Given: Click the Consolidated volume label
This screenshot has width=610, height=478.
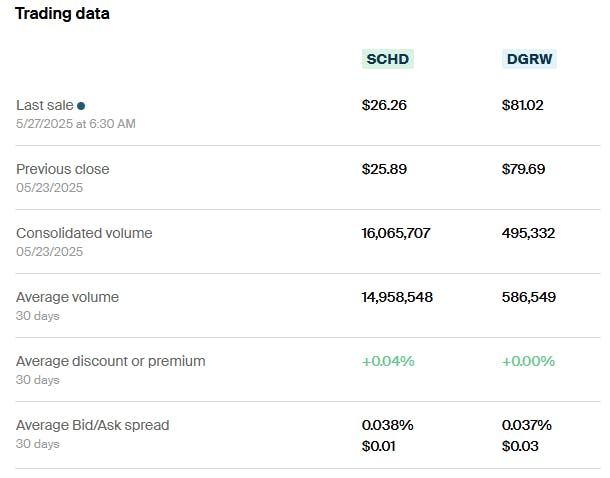Looking at the screenshot, I should click(x=84, y=233).
